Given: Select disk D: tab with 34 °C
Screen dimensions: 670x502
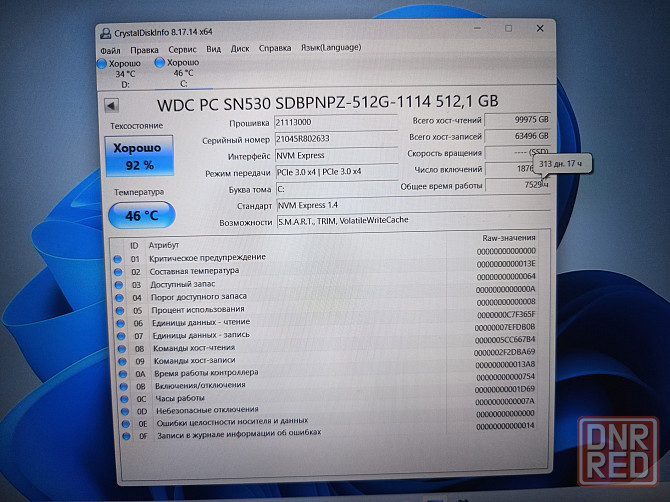Looking at the screenshot, I should tap(125, 73).
